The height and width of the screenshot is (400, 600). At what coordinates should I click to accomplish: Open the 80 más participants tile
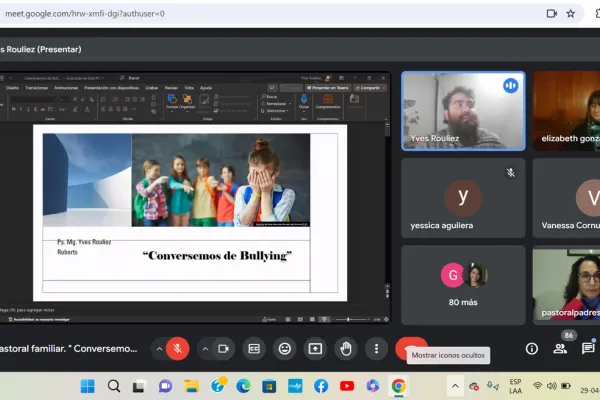(x=463, y=285)
